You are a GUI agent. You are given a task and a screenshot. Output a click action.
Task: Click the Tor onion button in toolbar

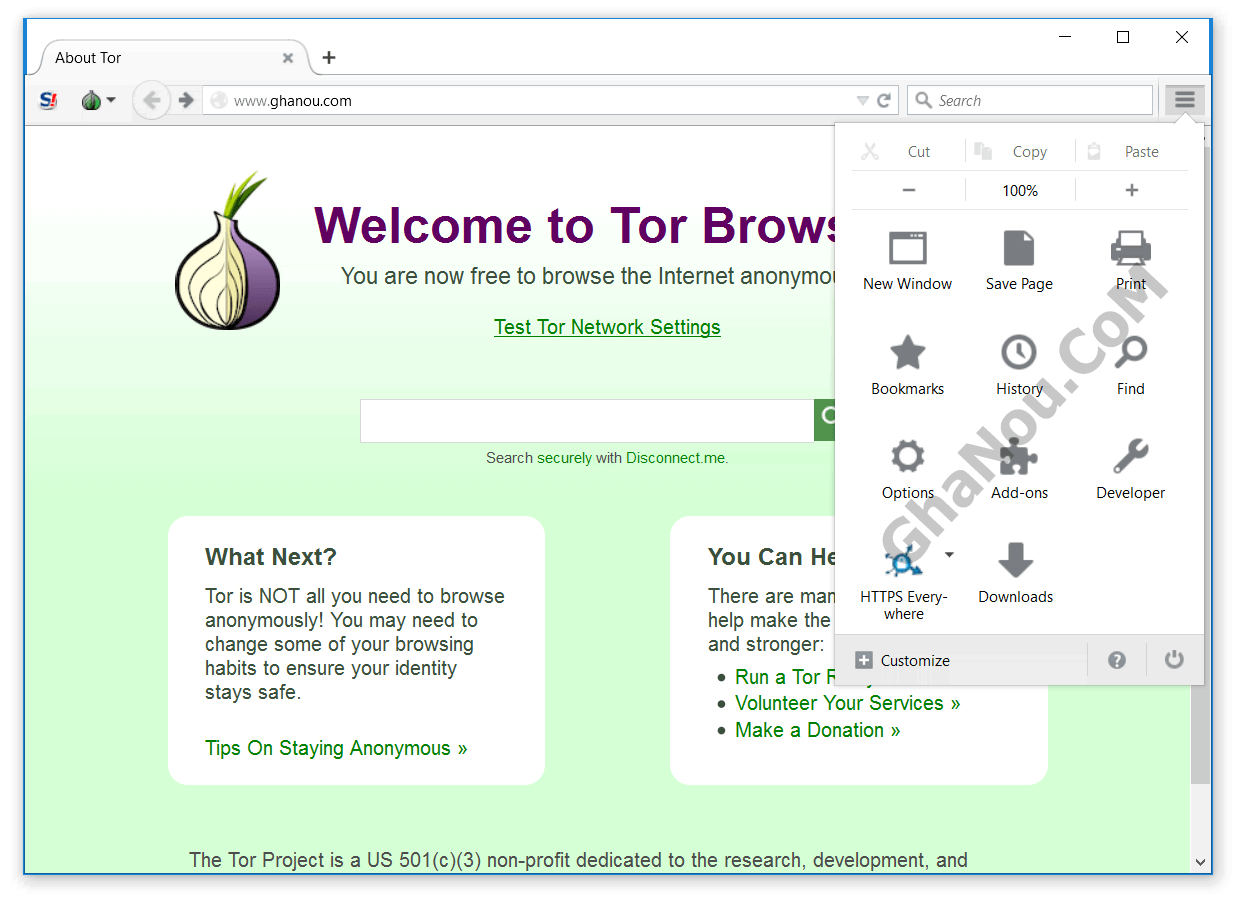point(91,100)
